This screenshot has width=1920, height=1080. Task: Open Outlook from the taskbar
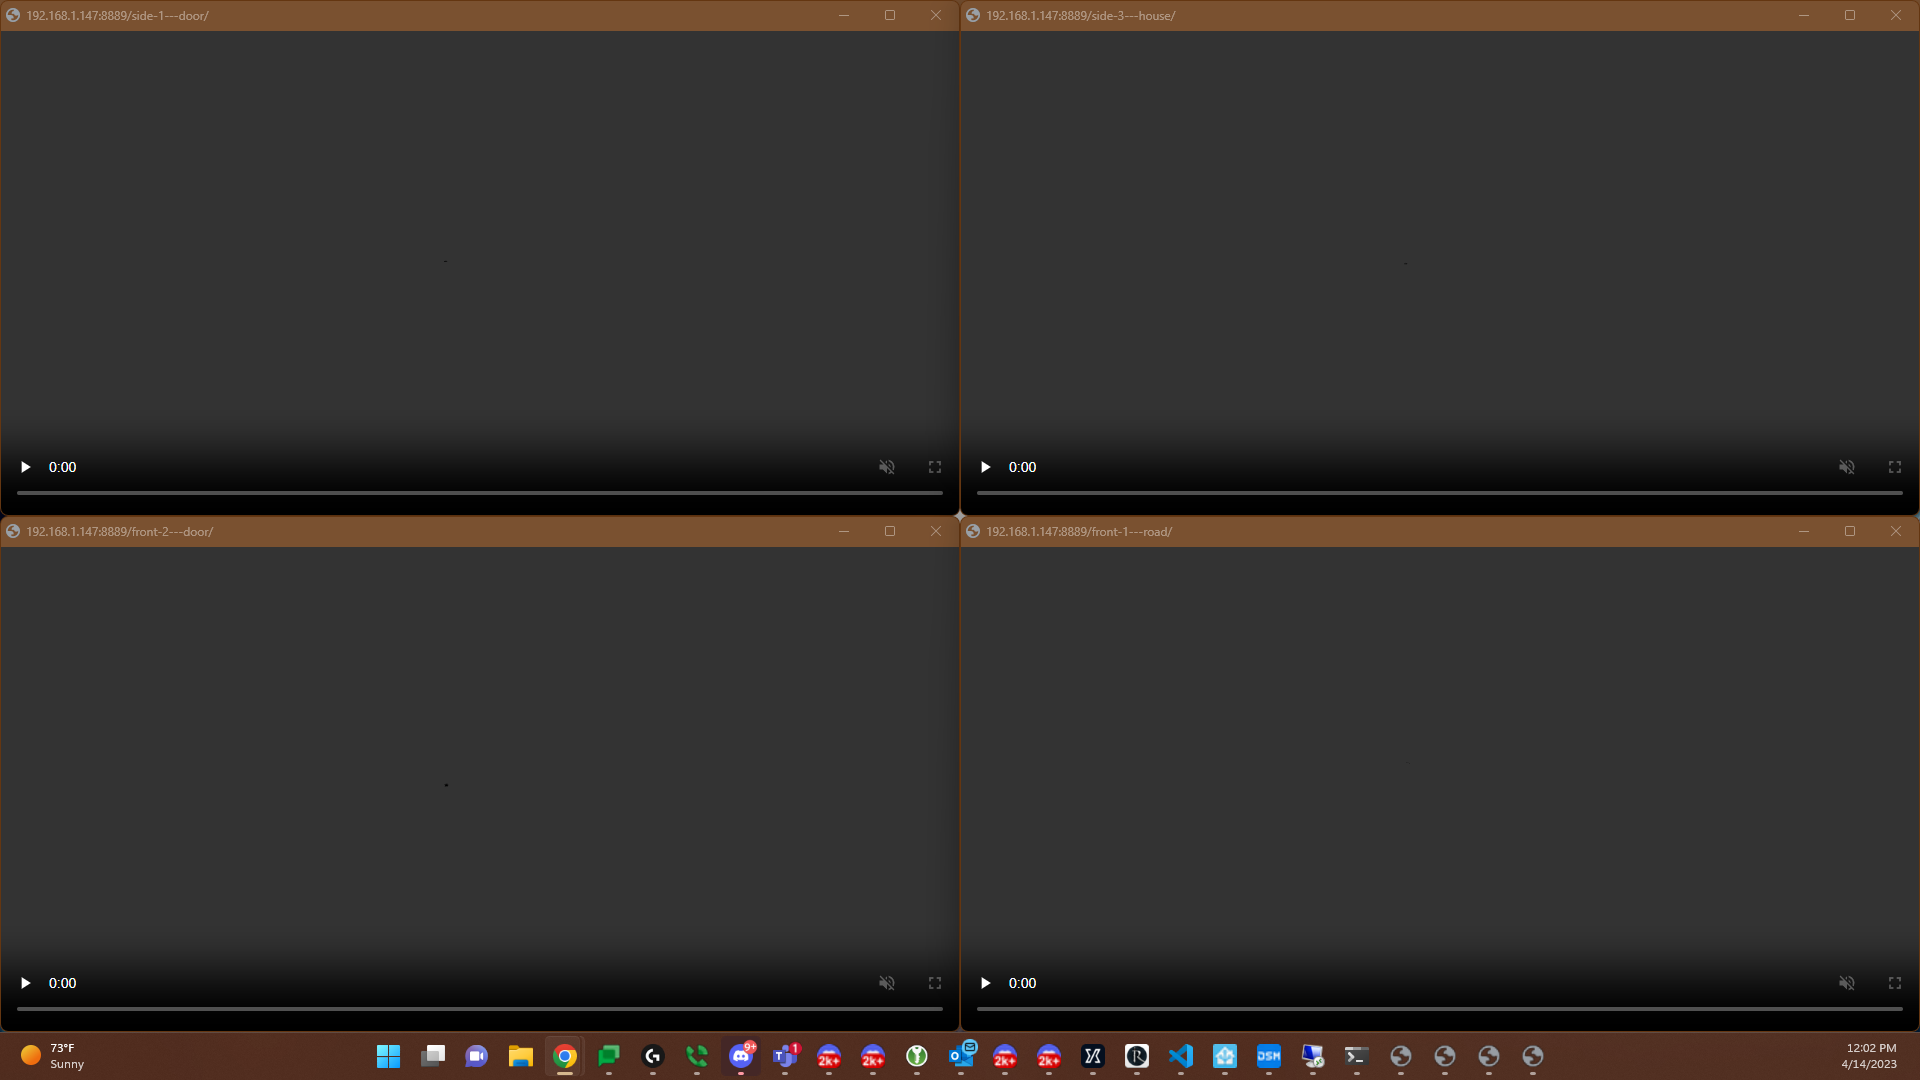960,1057
